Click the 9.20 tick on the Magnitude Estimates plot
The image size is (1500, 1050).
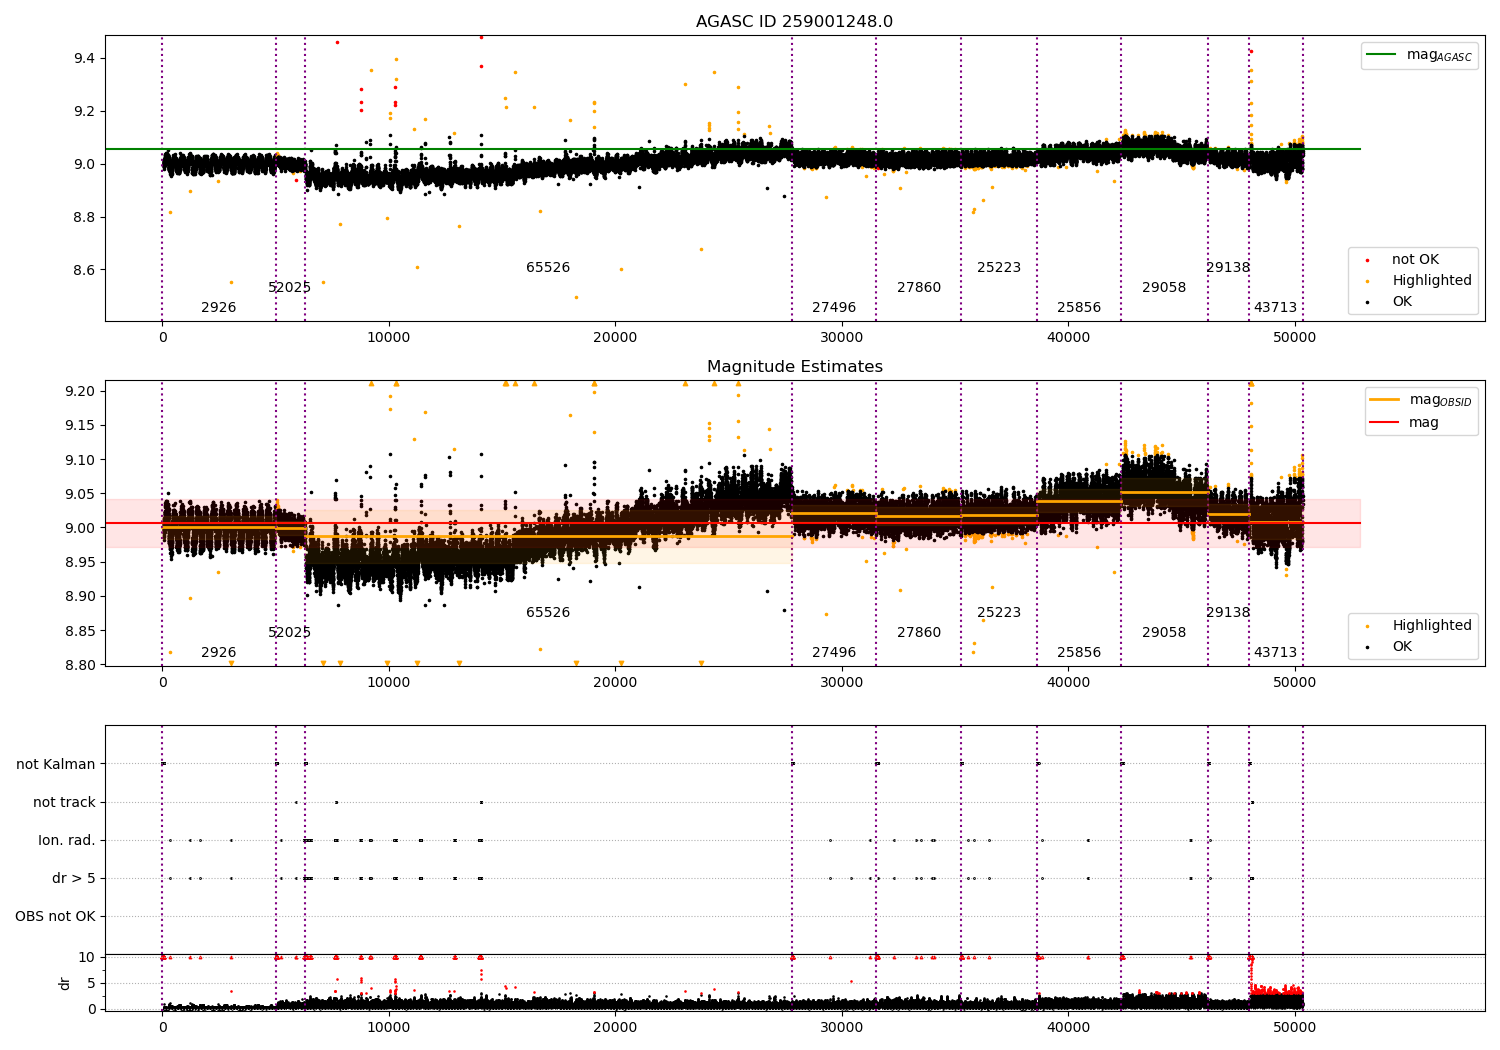[81, 391]
